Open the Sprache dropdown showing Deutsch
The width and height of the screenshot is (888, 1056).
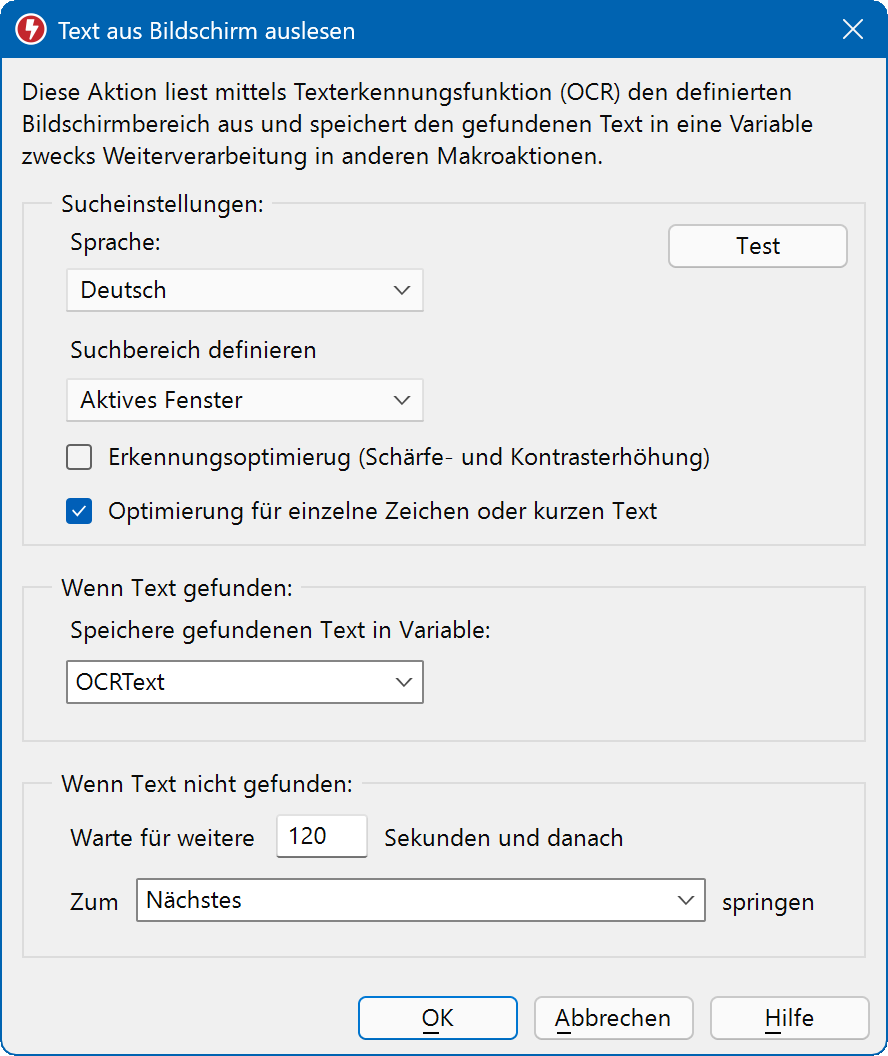[244, 290]
